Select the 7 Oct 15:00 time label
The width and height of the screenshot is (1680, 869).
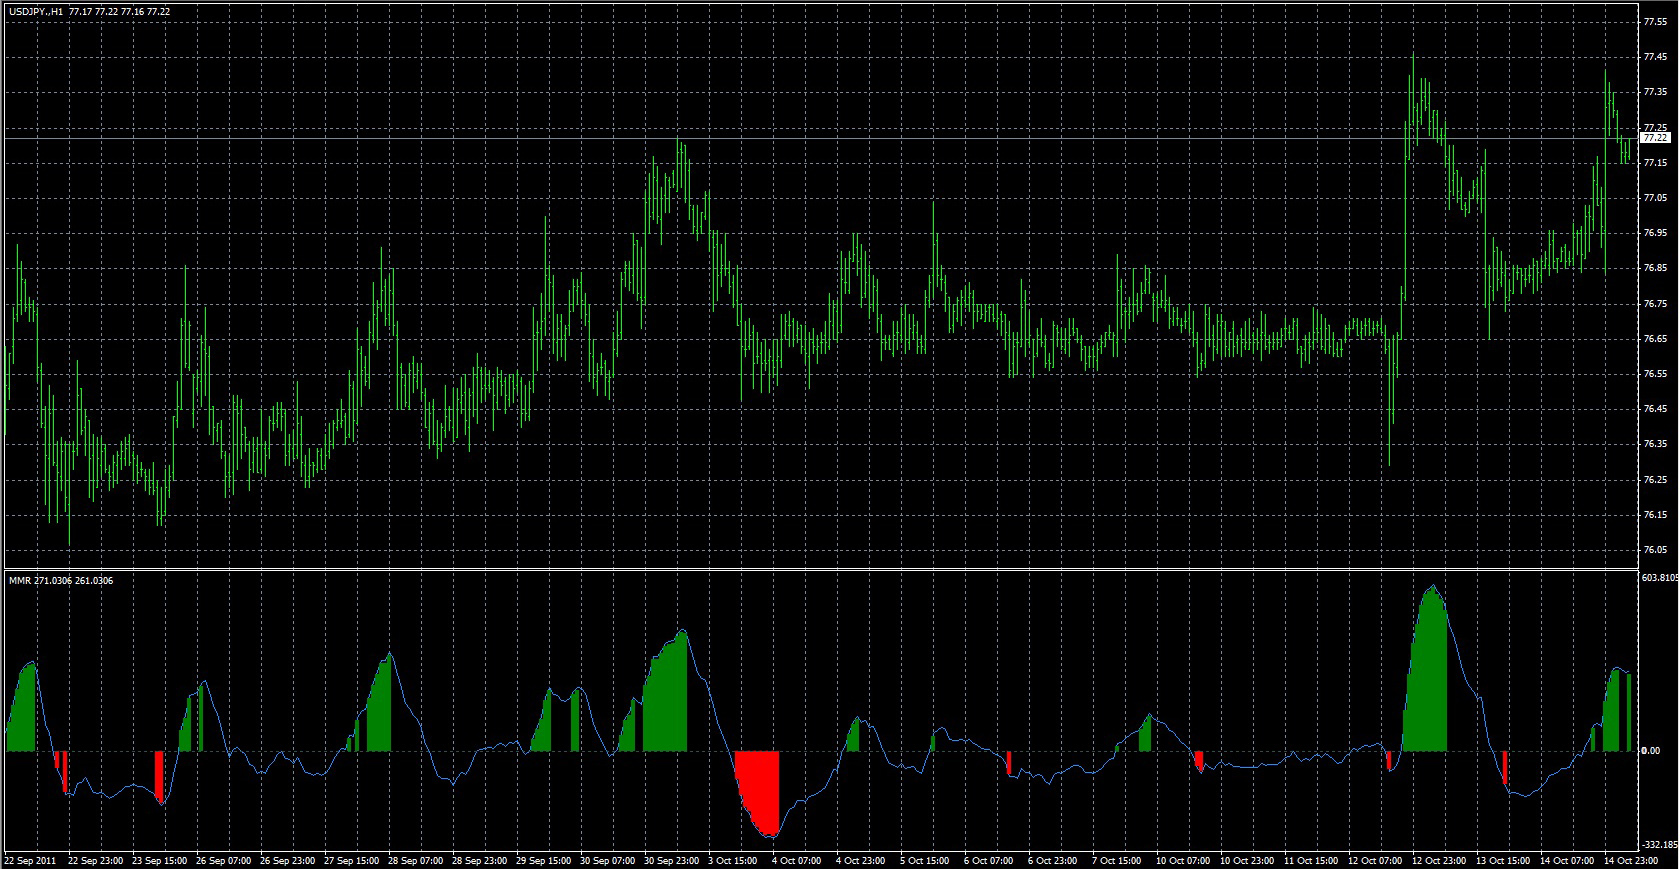[x=1117, y=860]
